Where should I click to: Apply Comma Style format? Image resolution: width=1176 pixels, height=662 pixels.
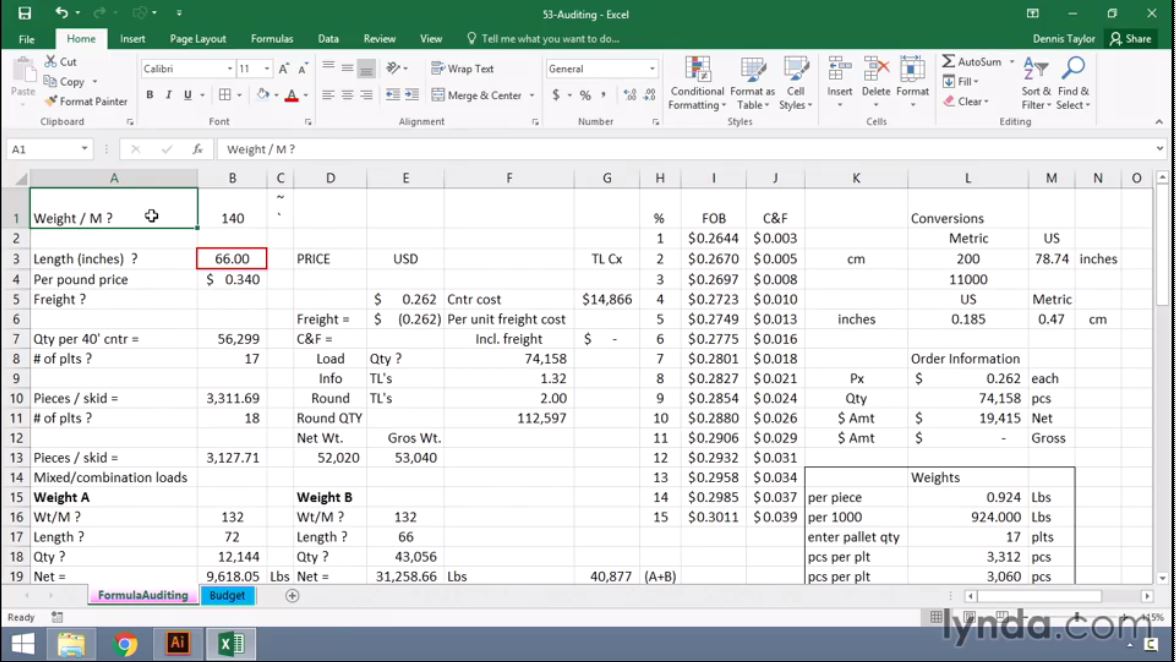point(603,95)
